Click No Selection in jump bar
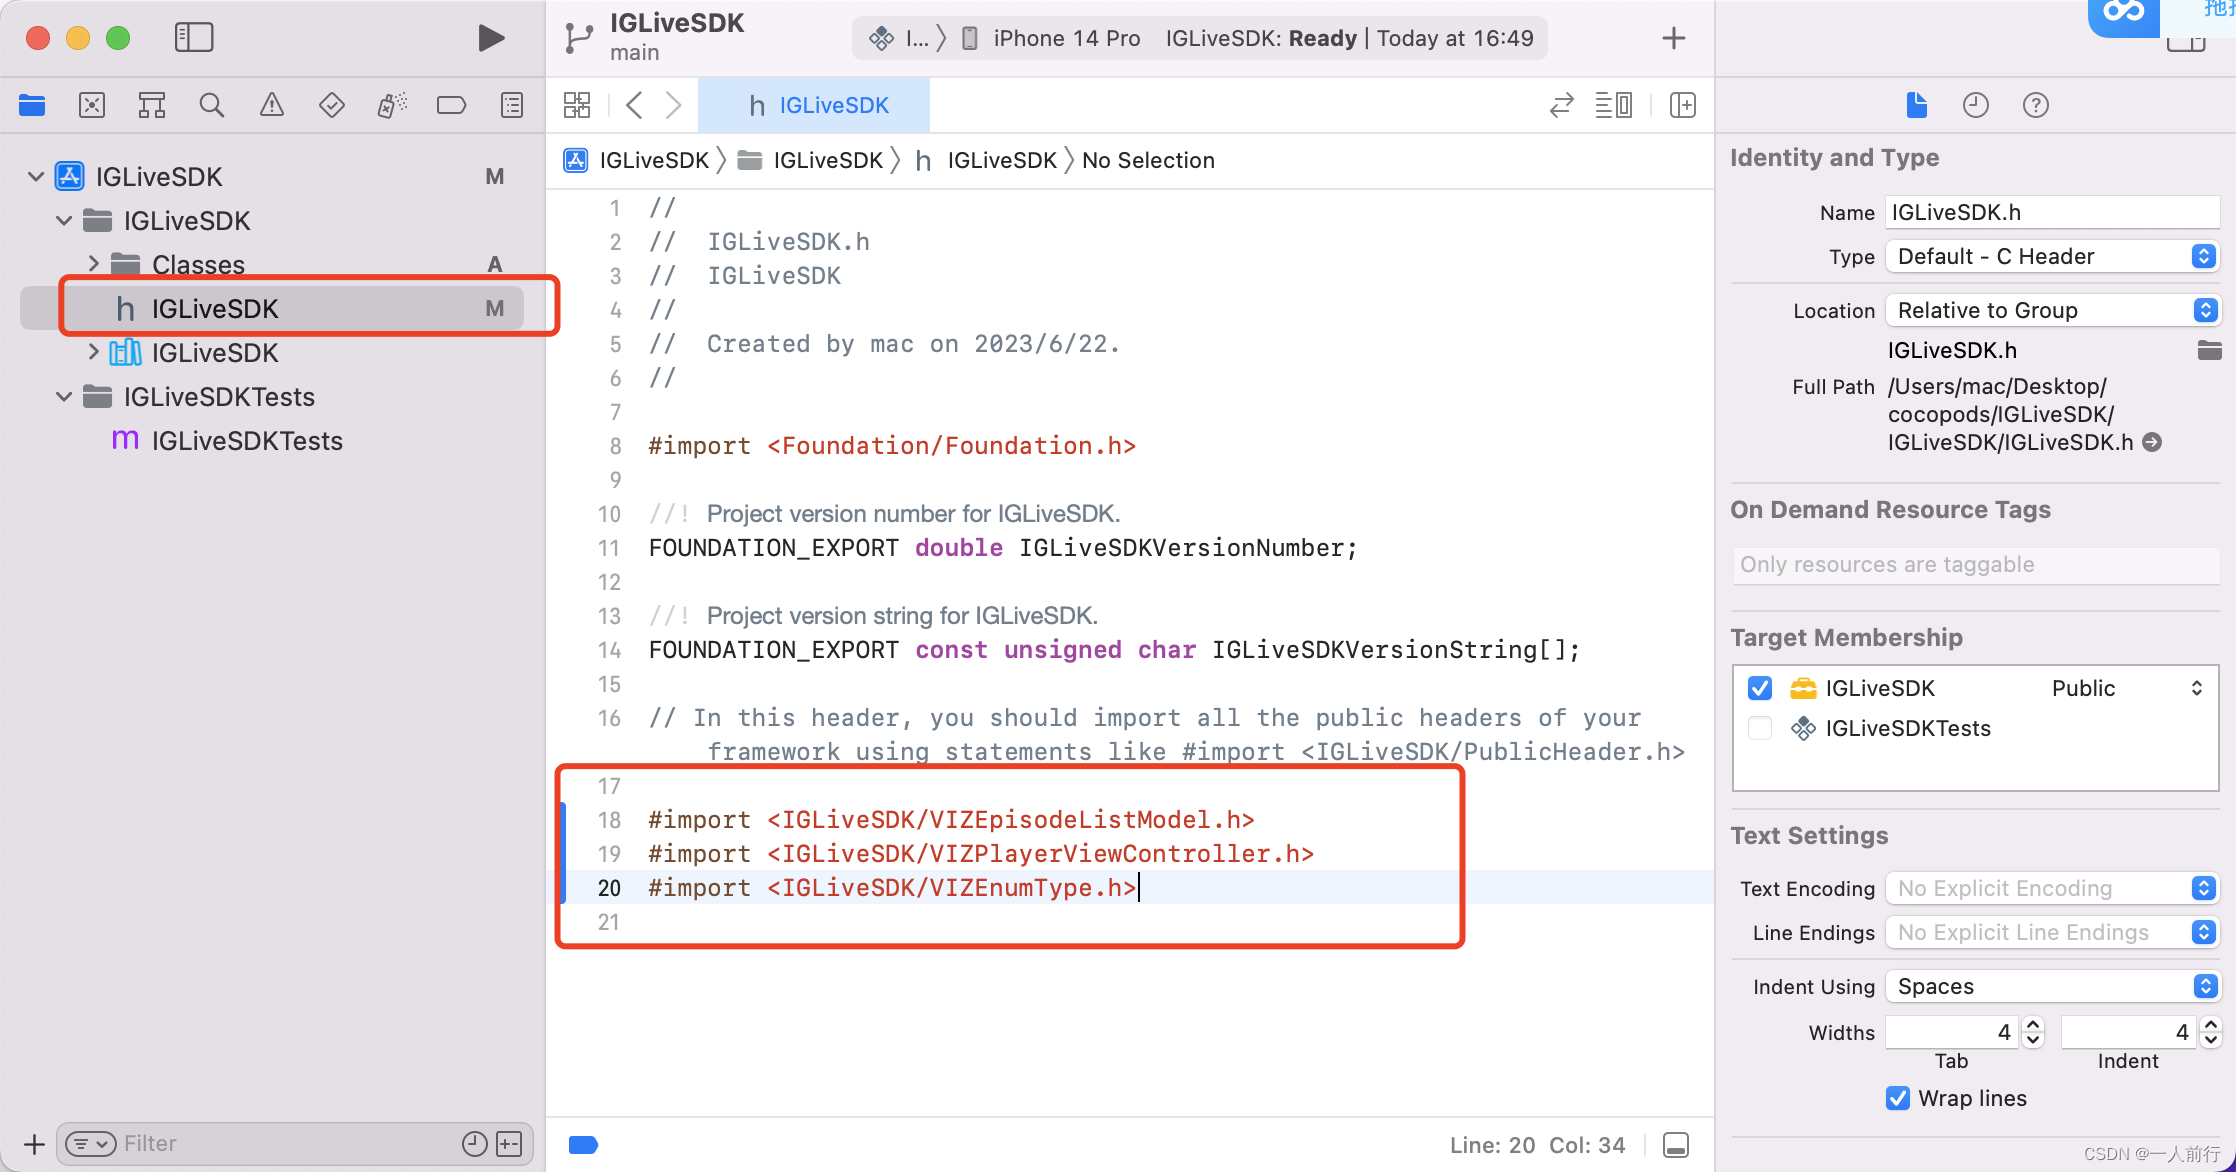The image size is (2236, 1172). click(x=1148, y=160)
